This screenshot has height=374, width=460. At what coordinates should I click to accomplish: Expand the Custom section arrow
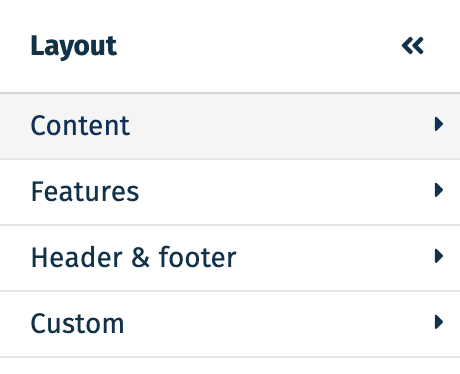click(439, 322)
